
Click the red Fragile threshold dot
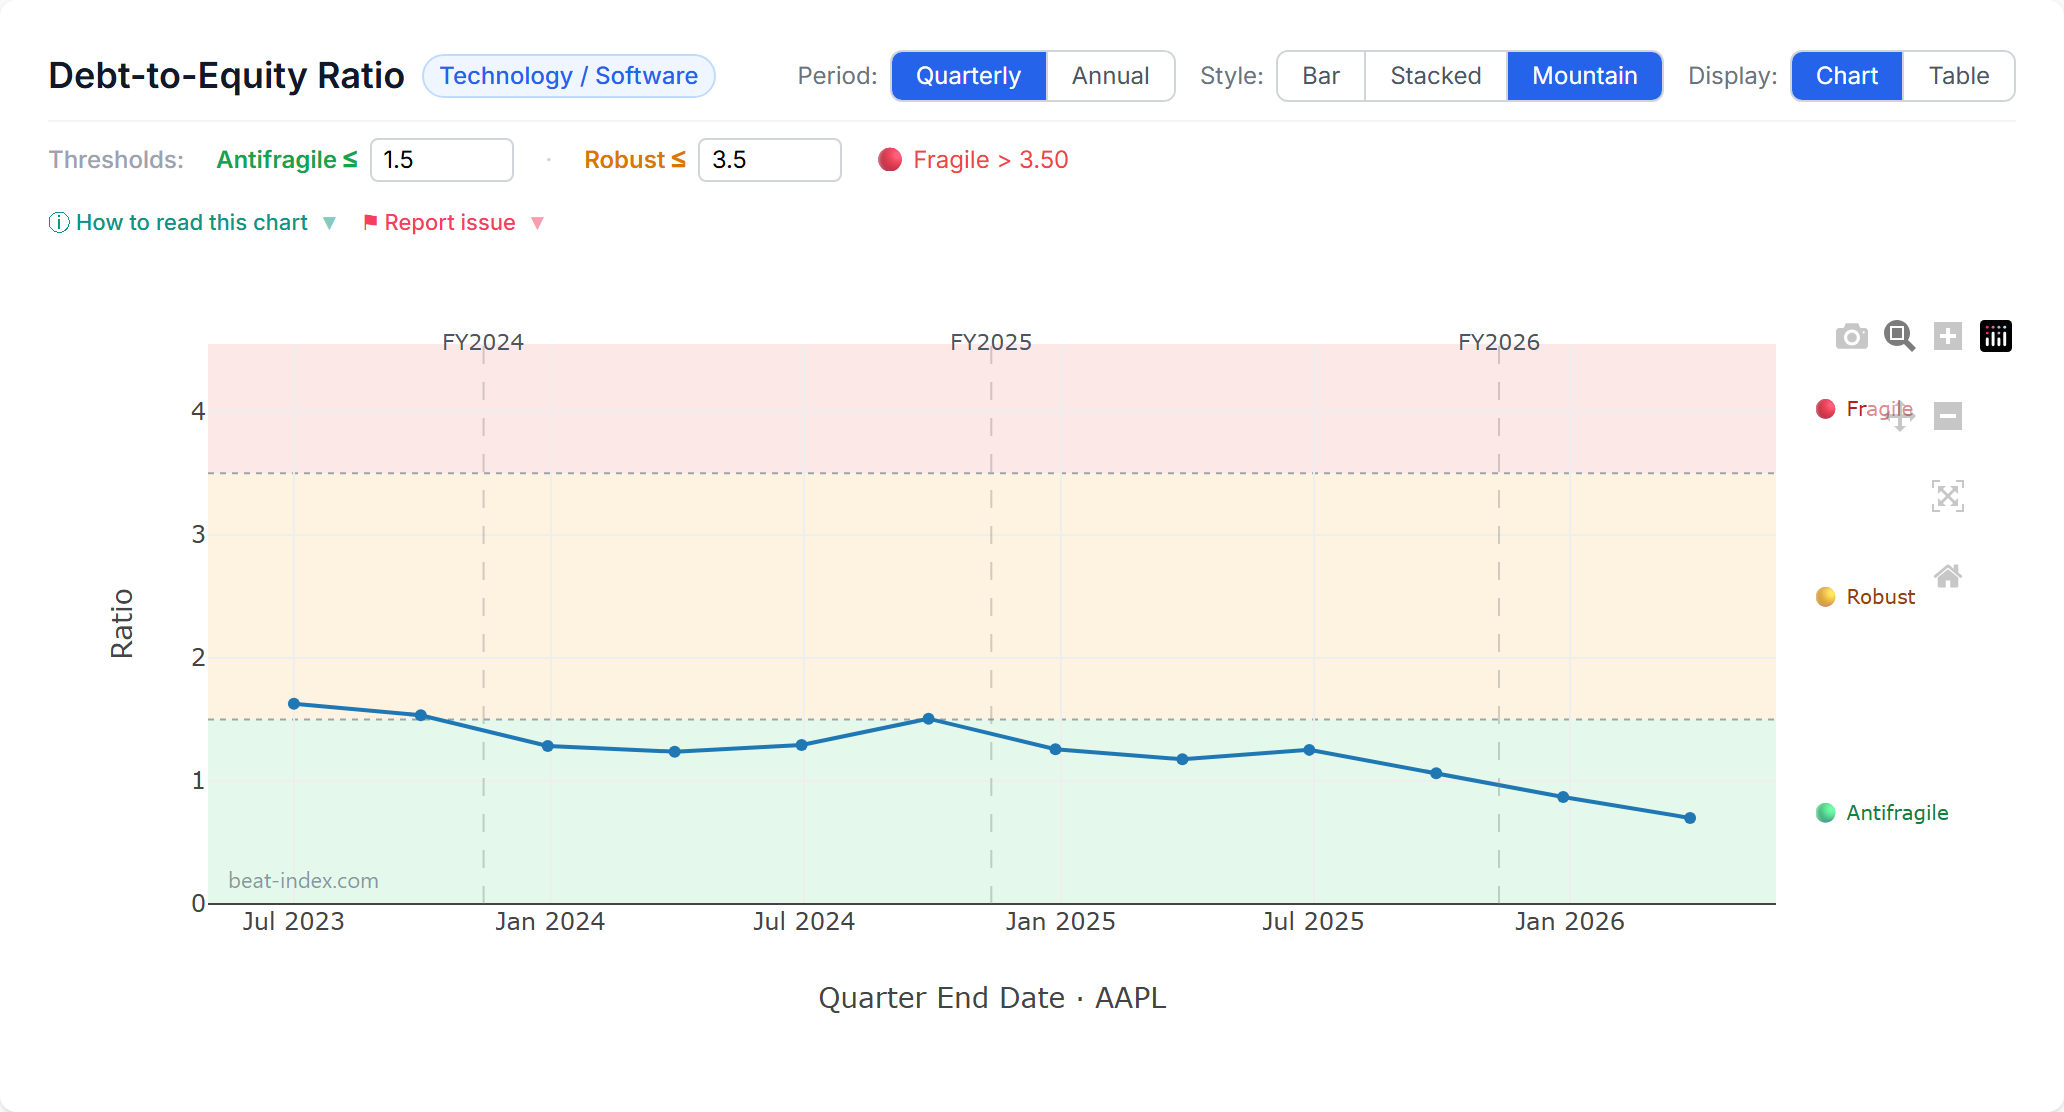[x=890, y=160]
